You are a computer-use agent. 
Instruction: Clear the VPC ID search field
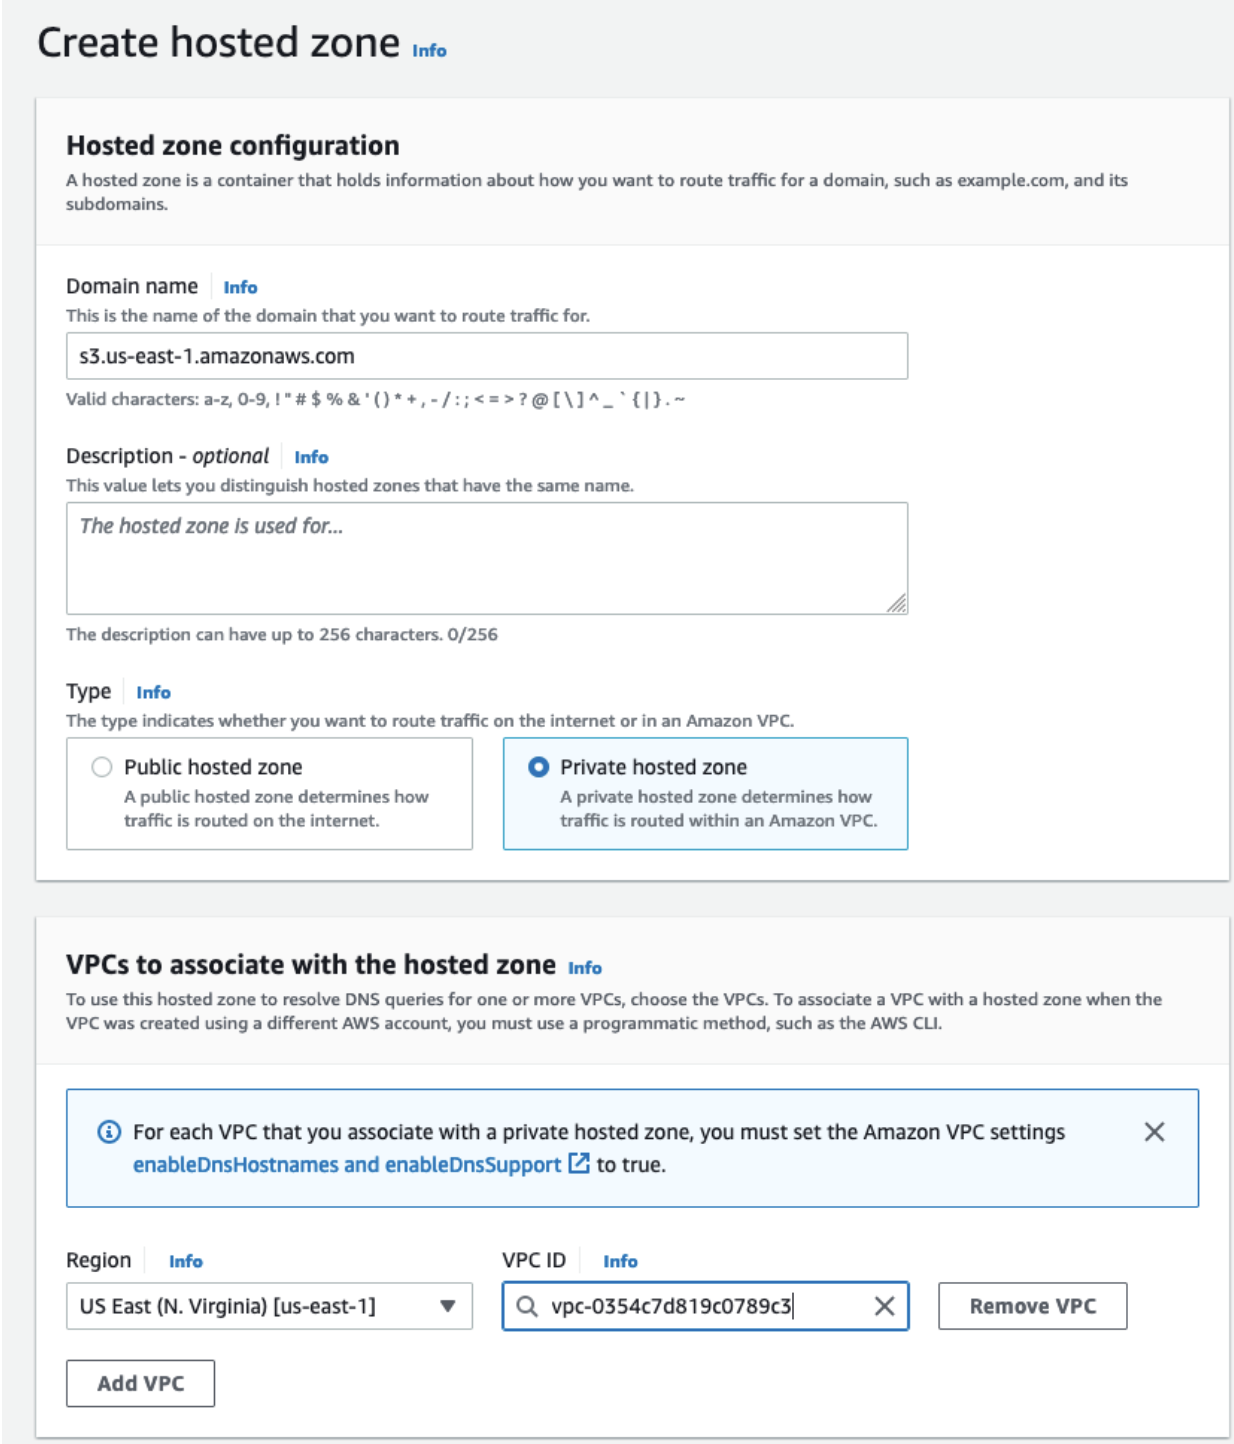[884, 1306]
